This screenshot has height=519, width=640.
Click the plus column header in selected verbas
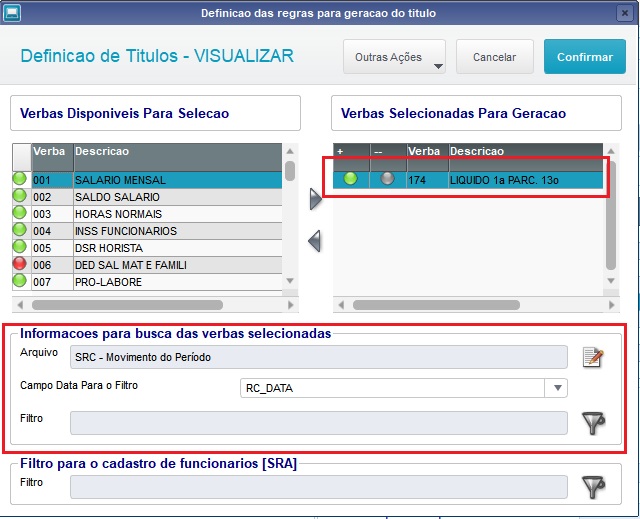click(351, 157)
